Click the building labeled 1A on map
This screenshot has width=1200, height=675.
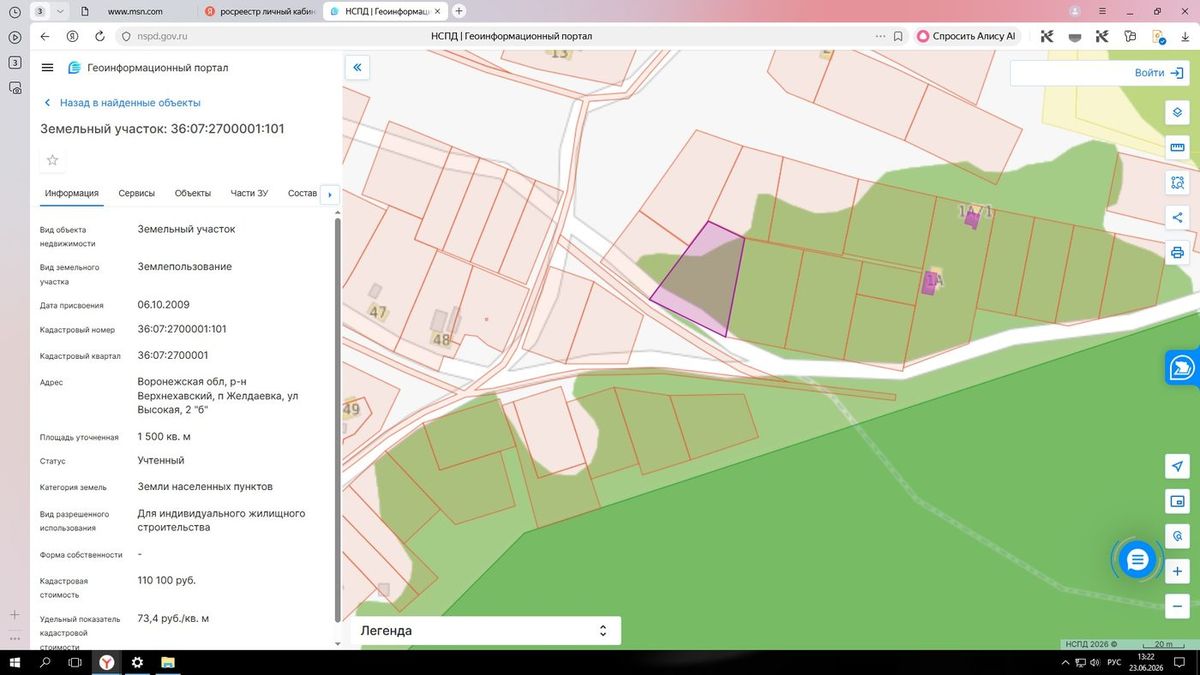click(932, 281)
